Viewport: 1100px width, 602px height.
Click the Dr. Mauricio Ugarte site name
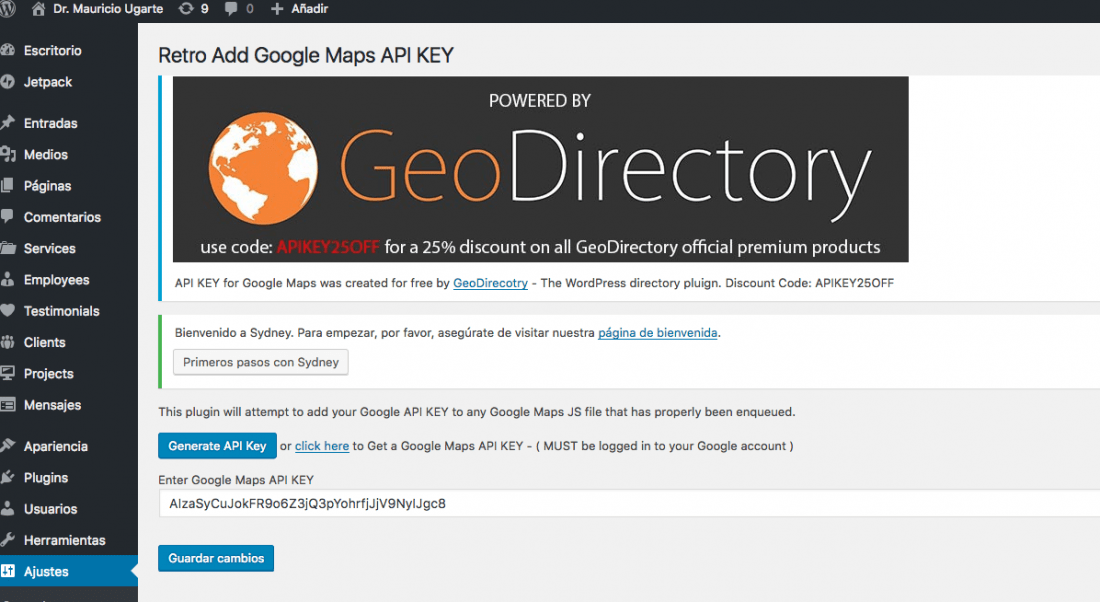pyautogui.click(x=108, y=8)
